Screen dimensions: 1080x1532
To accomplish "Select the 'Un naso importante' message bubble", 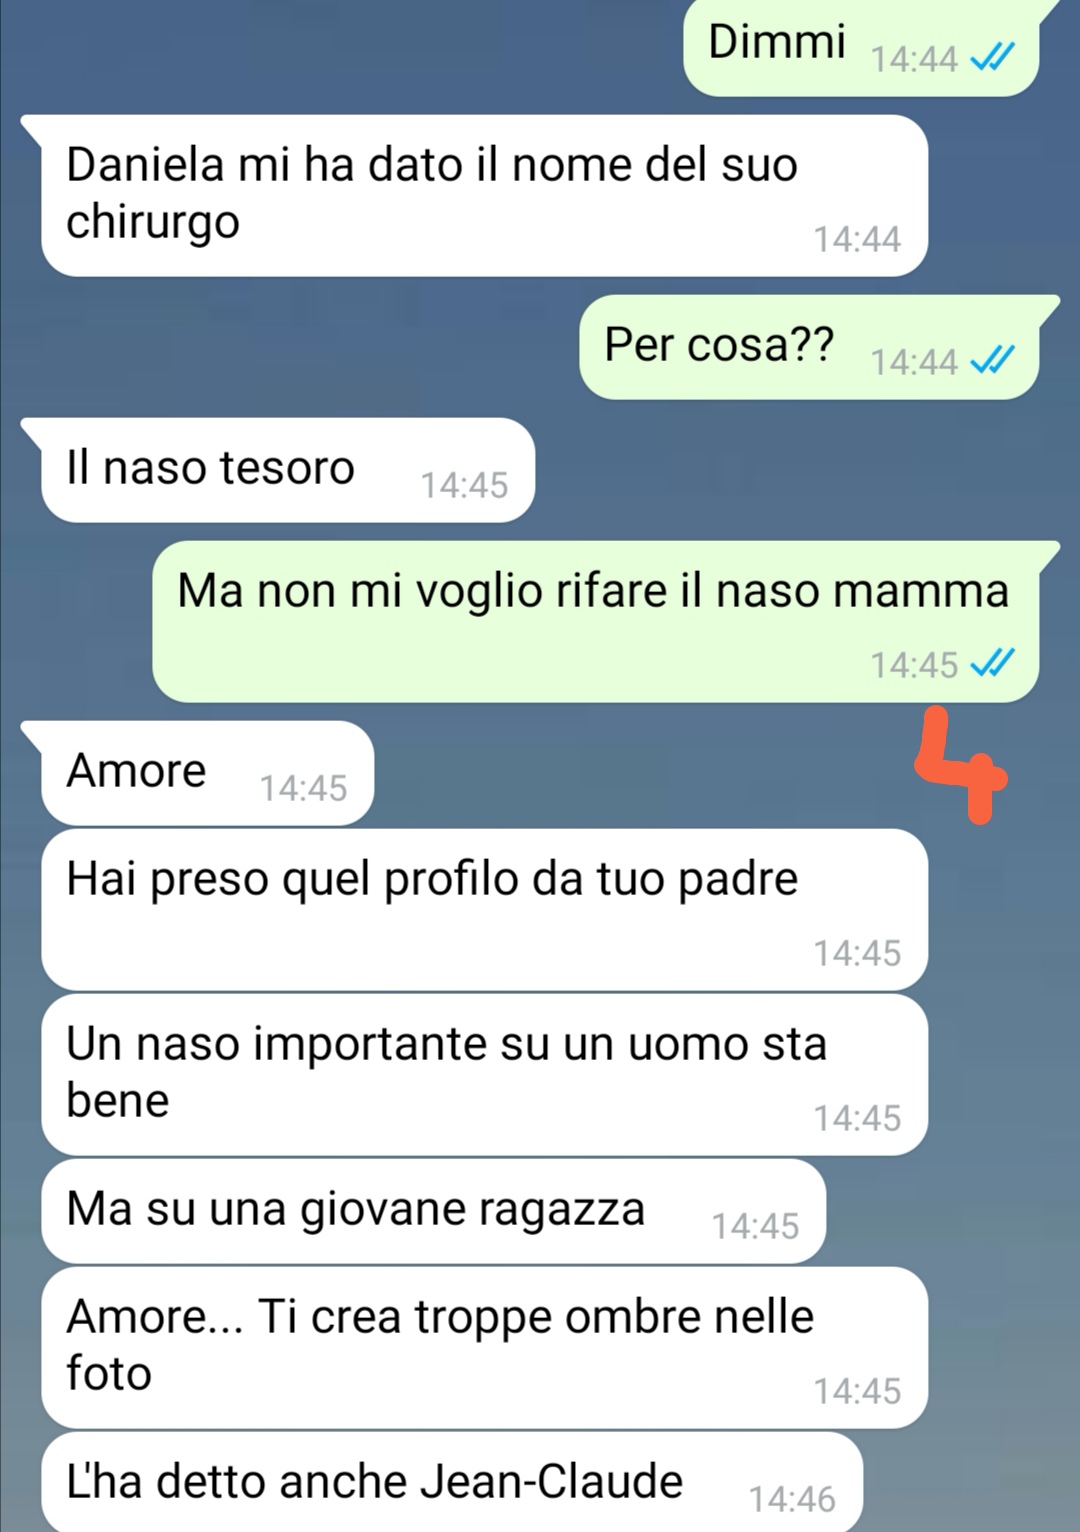I will click(484, 1075).
